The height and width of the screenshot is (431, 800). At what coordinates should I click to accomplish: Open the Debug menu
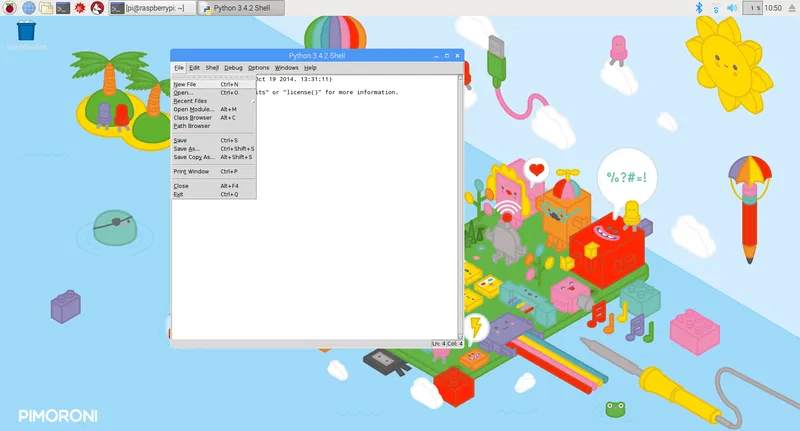pos(233,68)
